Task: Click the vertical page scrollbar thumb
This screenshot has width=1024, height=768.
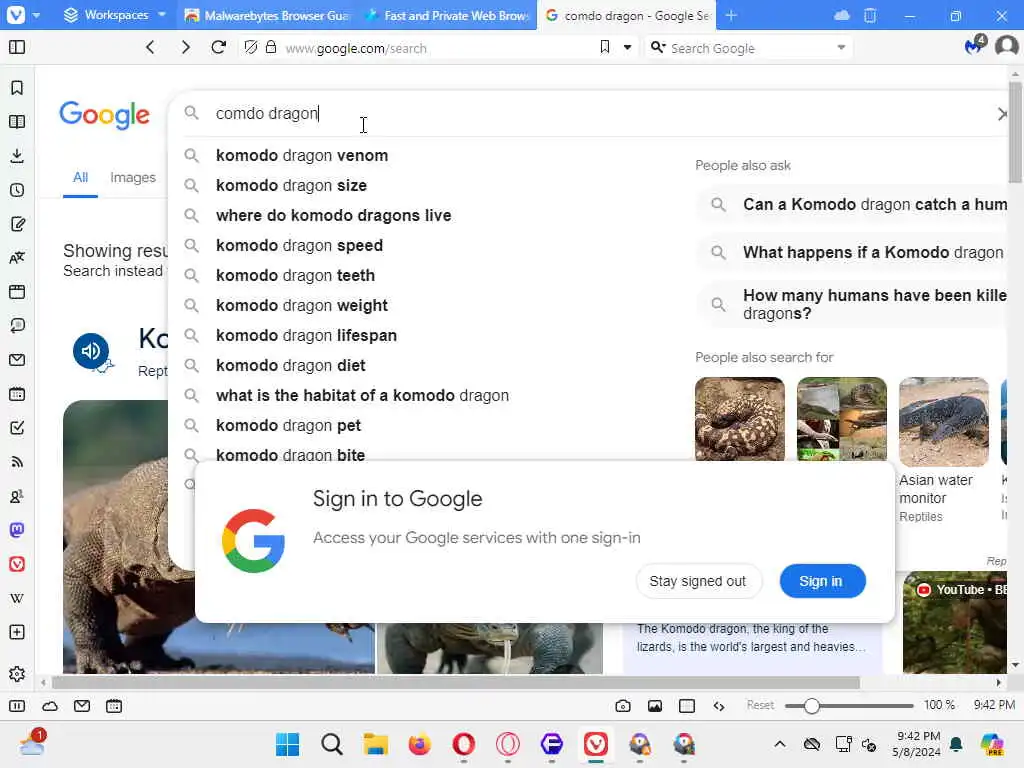Action: pos(1015,133)
